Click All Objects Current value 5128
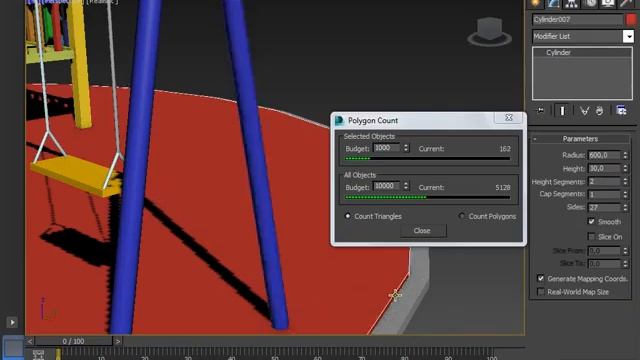The height and width of the screenshot is (360, 640). 503,187
